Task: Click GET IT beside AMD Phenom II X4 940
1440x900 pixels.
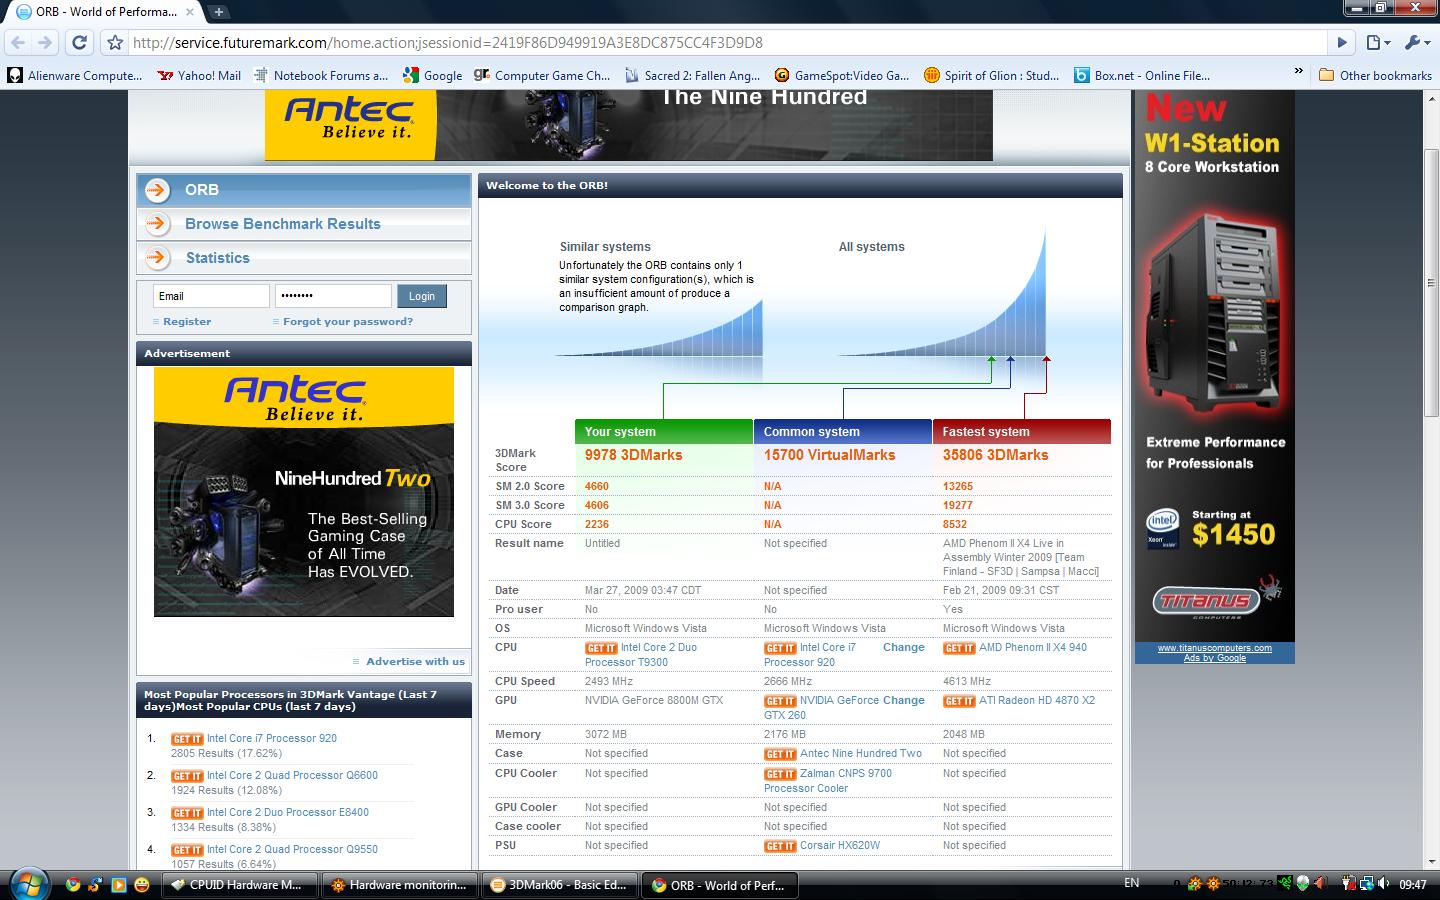Action: click(x=959, y=648)
